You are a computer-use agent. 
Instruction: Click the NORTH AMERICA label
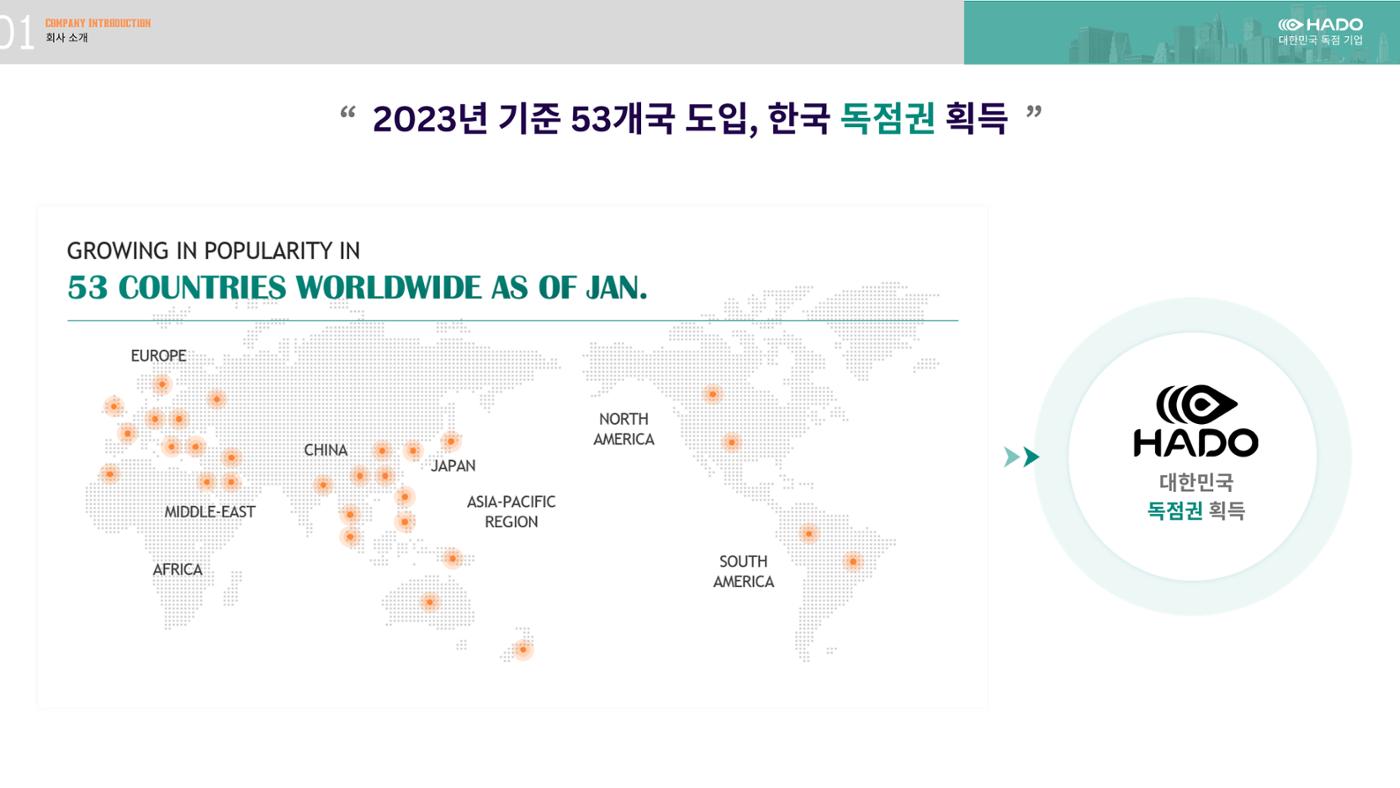pos(624,429)
